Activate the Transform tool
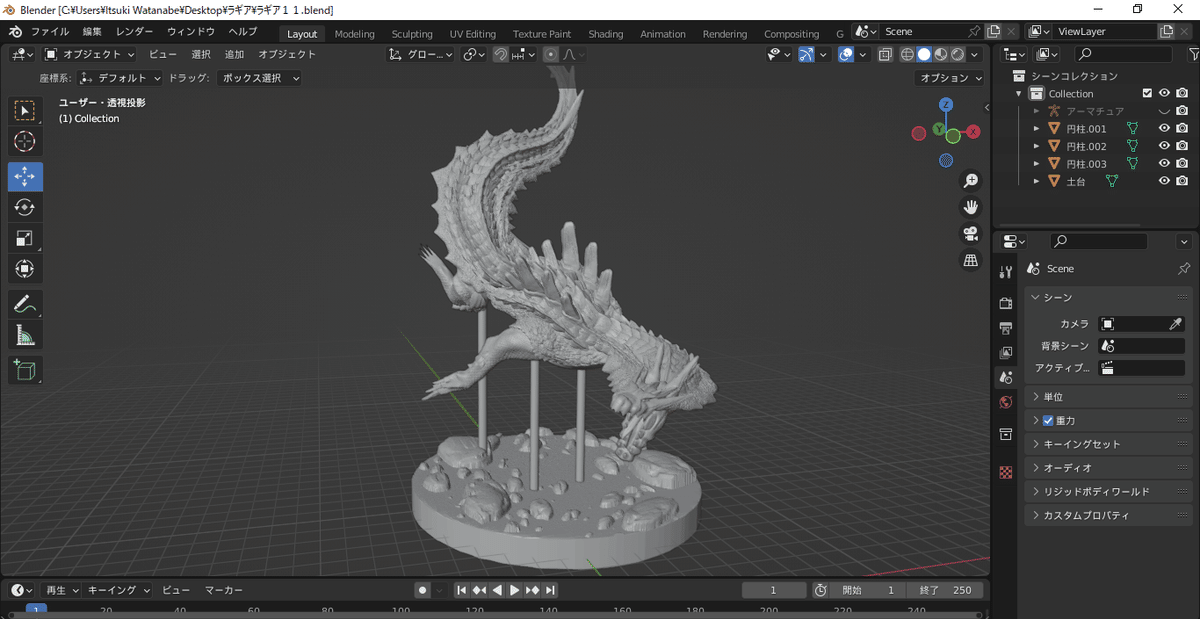1200x619 pixels. pyautogui.click(x=25, y=269)
